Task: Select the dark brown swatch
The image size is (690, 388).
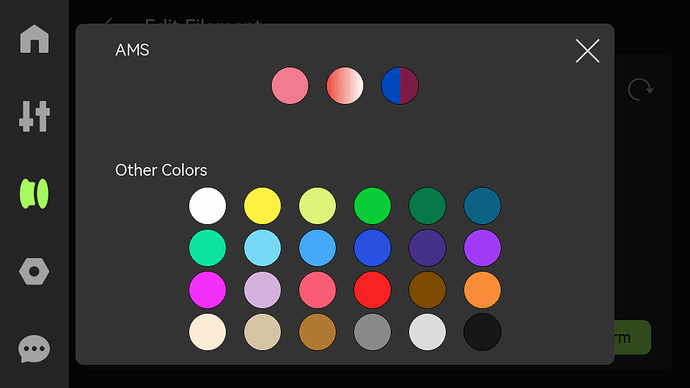Action: click(x=427, y=290)
